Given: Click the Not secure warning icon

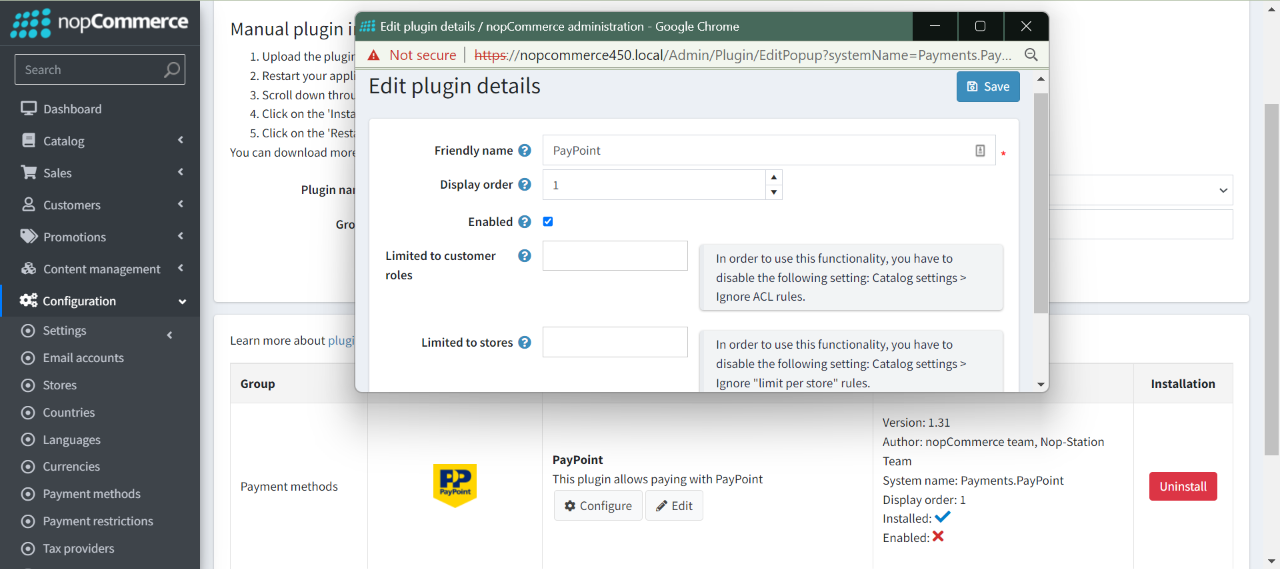Looking at the screenshot, I should [x=374, y=55].
